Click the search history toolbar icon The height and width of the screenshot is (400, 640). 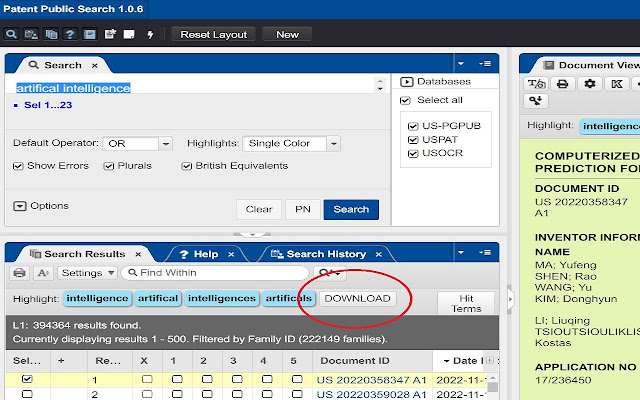pyautogui.click(x=31, y=34)
